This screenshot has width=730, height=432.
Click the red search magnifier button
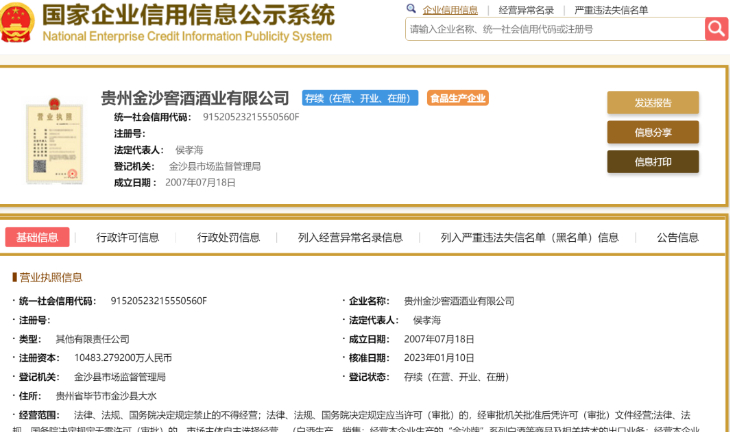click(x=716, y=29)
